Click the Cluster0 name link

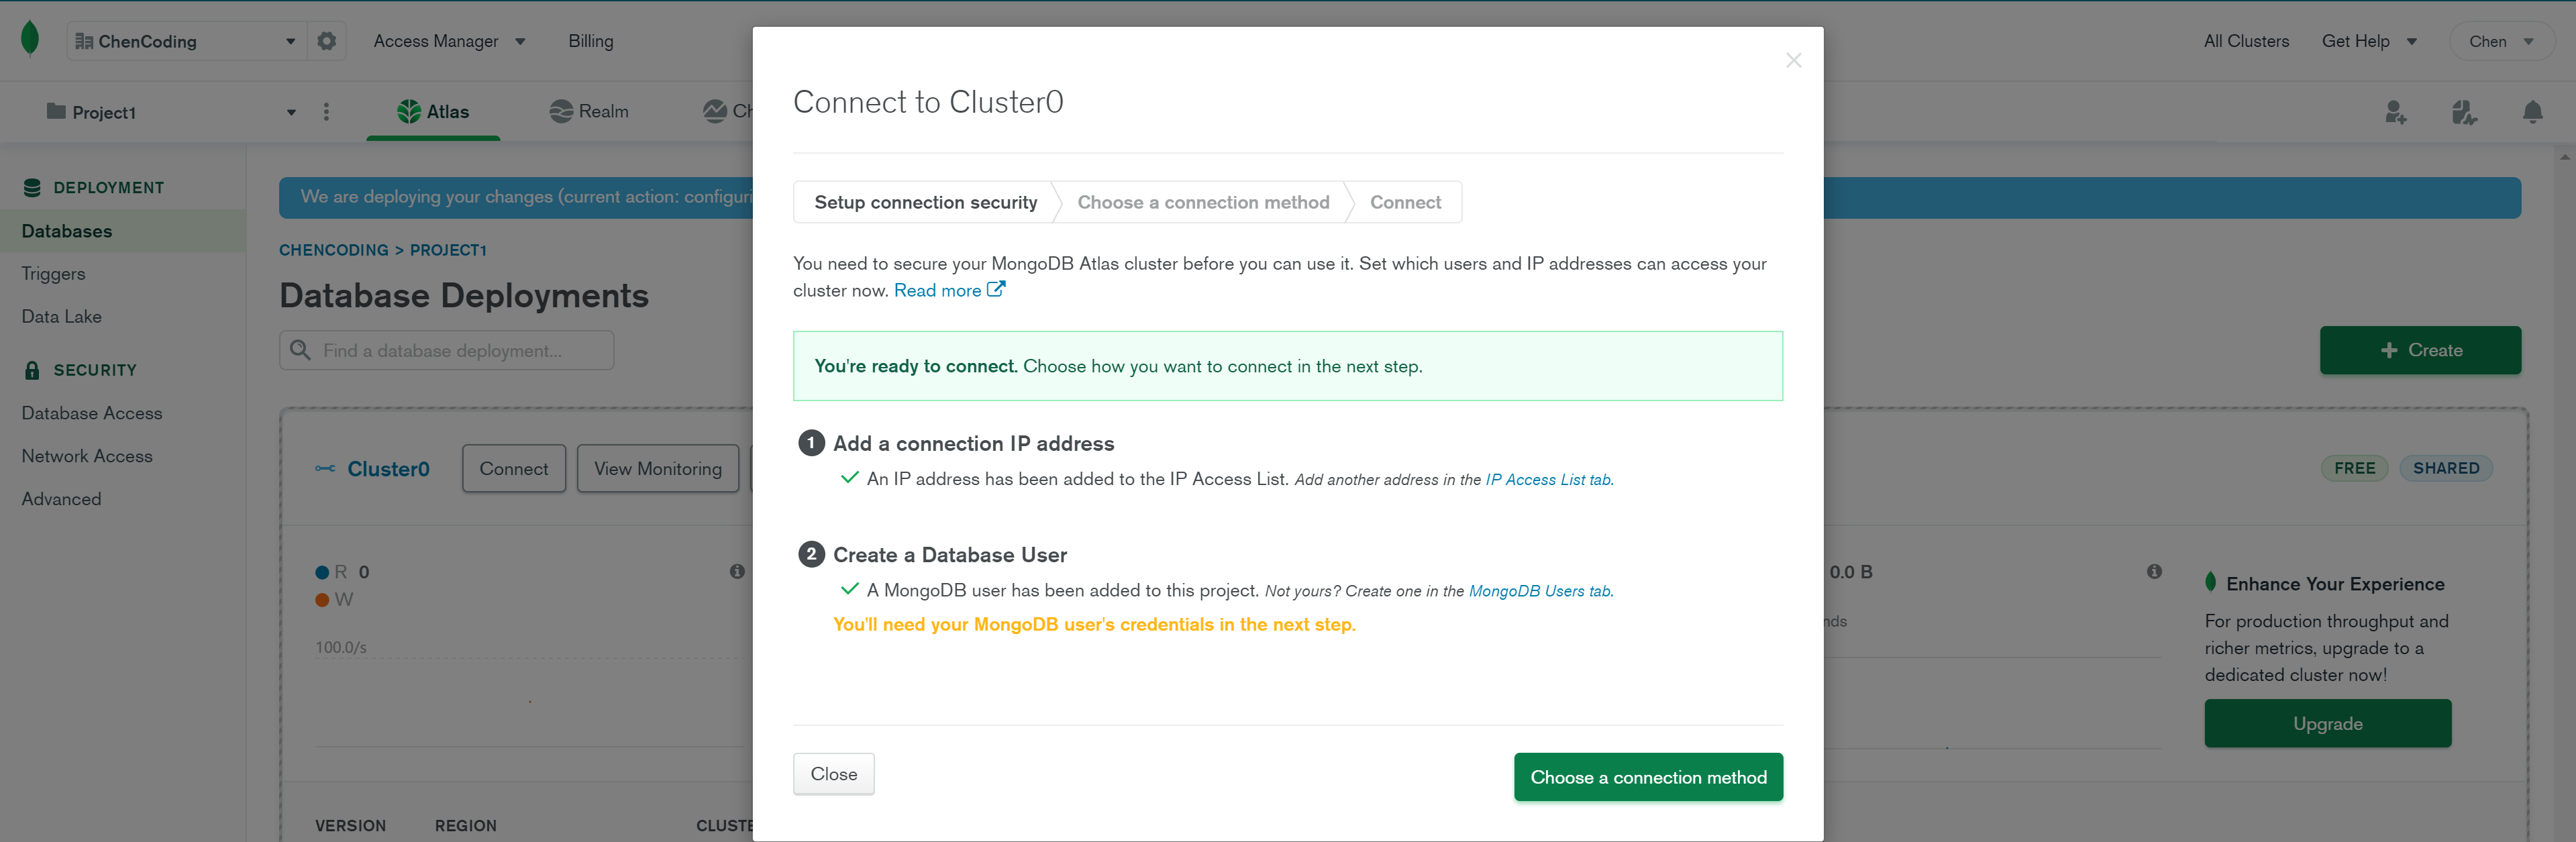click(x=388, y=469)
